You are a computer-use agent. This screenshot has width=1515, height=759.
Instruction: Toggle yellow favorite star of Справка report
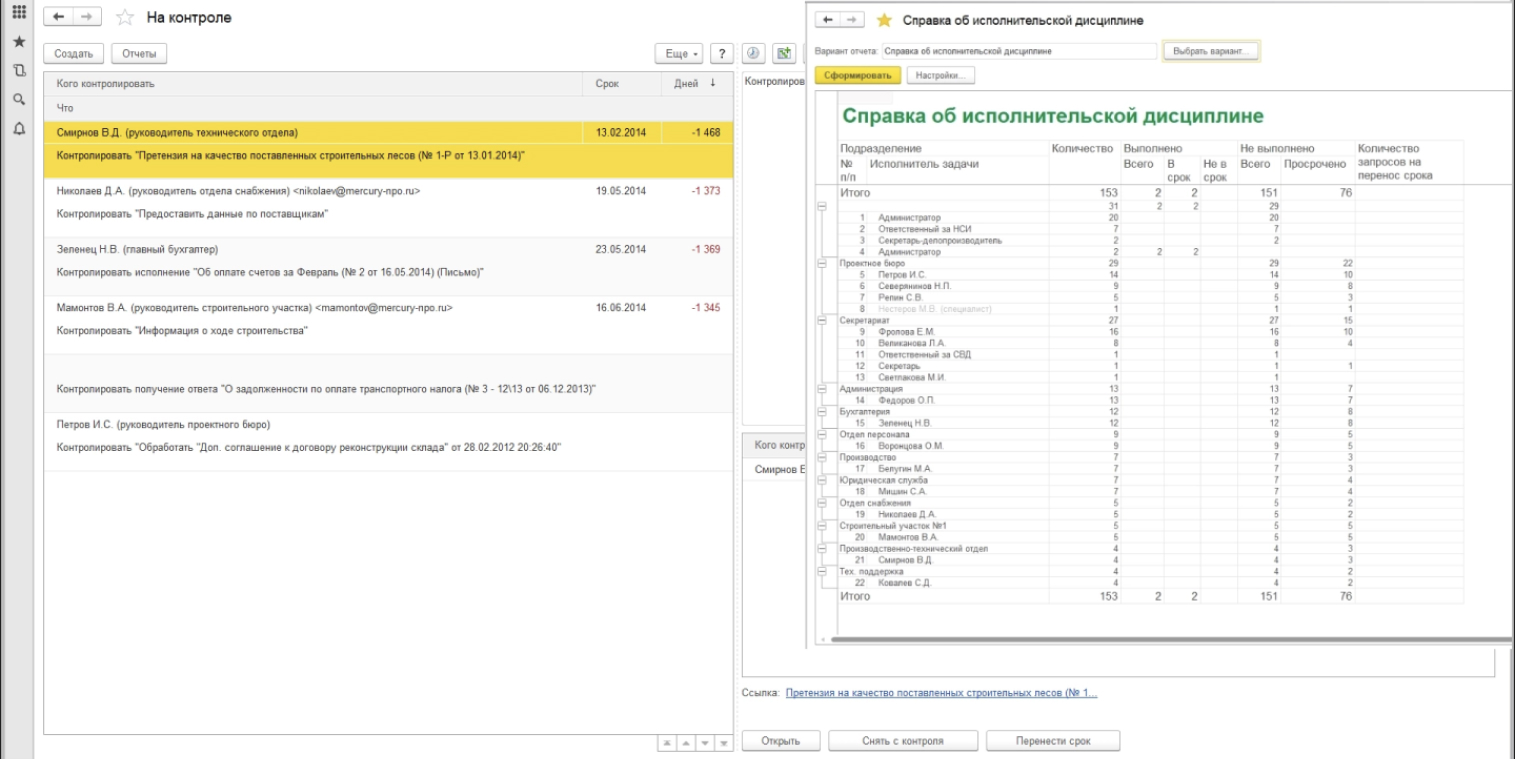pyautogui.click(x=883, y=20)
